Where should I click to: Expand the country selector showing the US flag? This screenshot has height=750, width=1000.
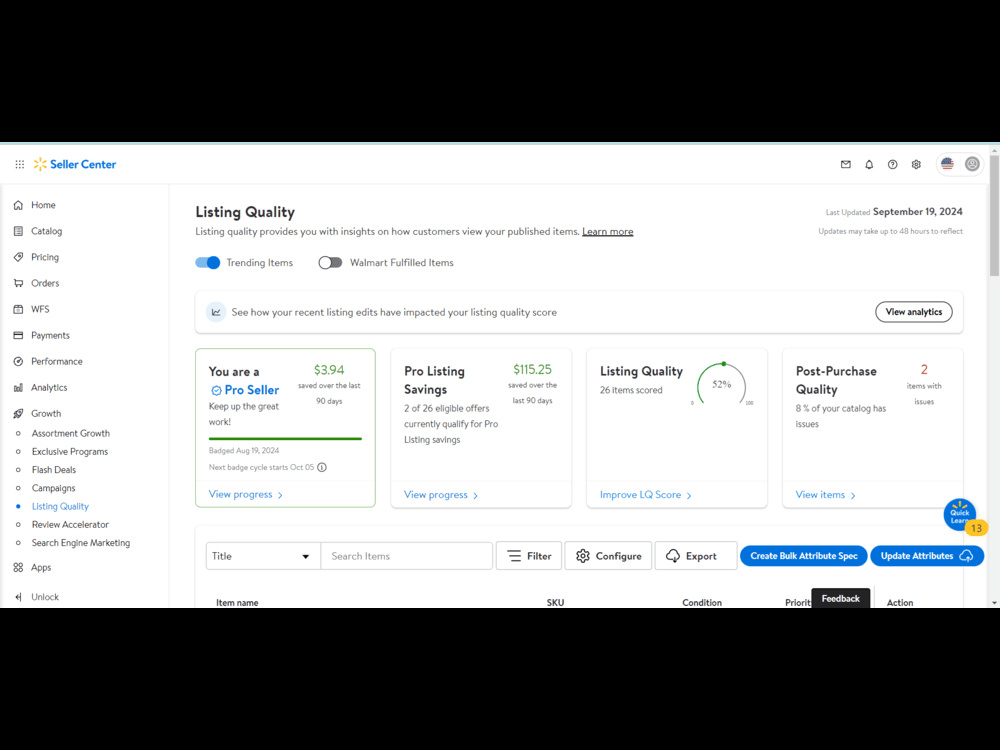(947, 163)
